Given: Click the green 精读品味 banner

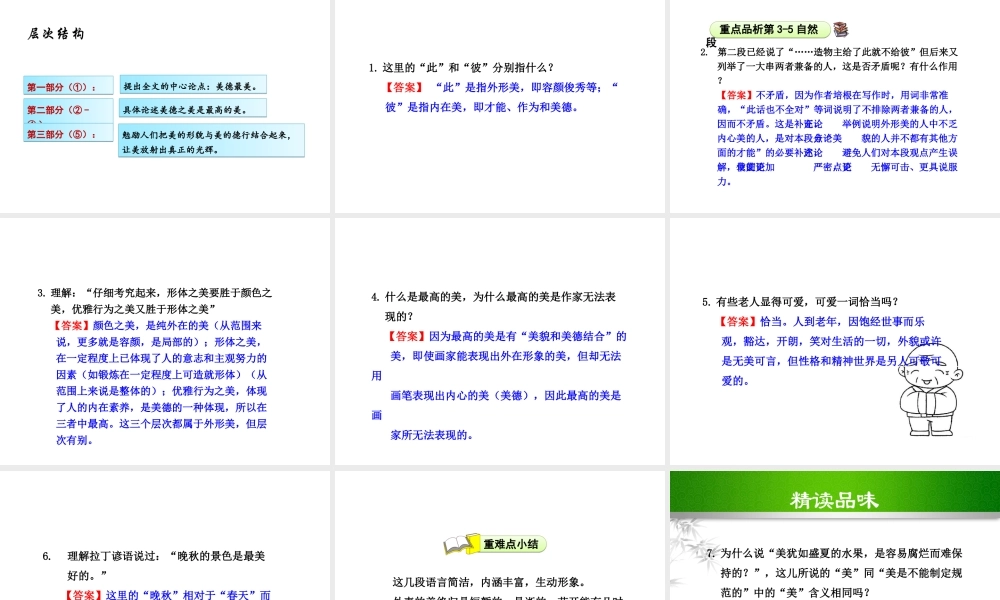Looking at the screenshot, I should pos(834,499).
